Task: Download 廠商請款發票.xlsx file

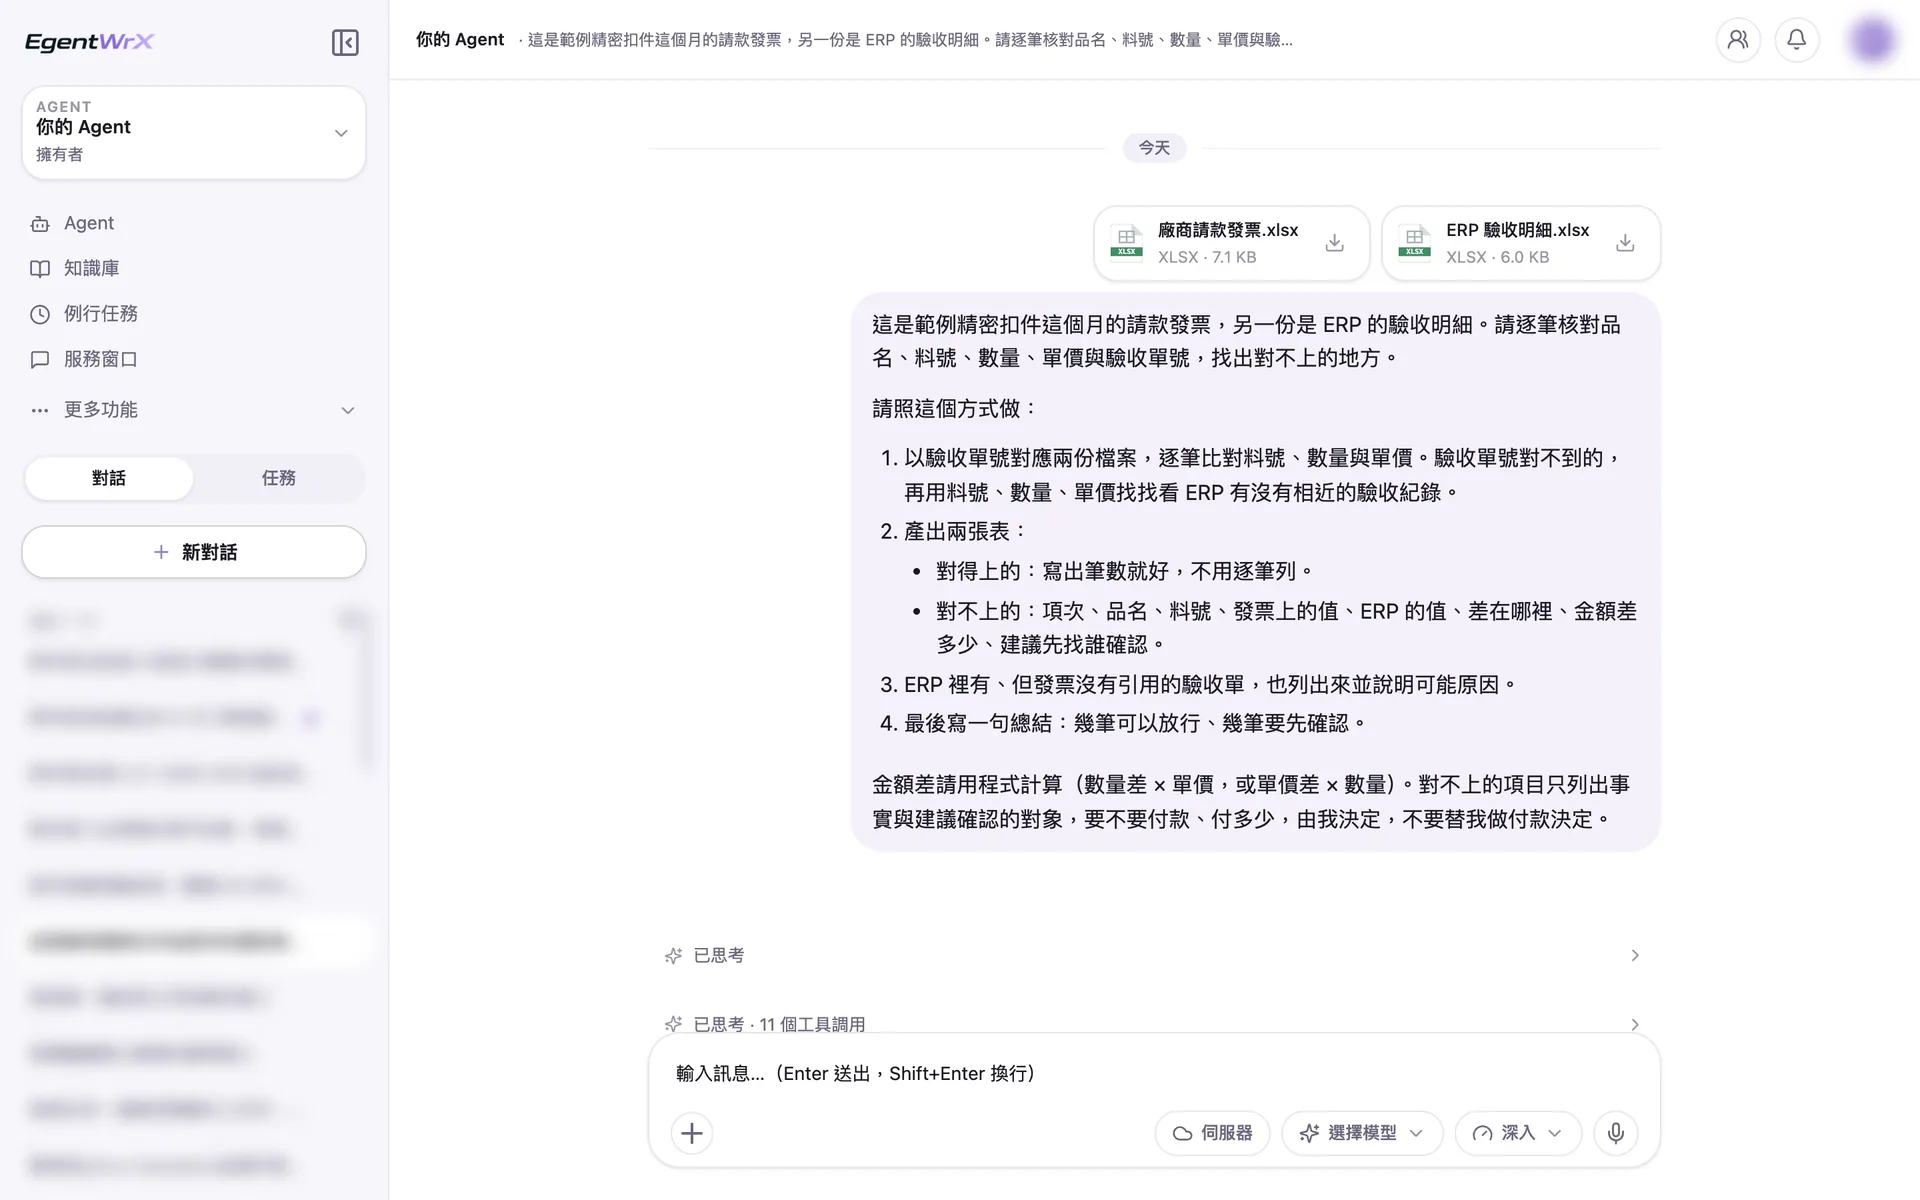Action: click(x=1334, y=243)
